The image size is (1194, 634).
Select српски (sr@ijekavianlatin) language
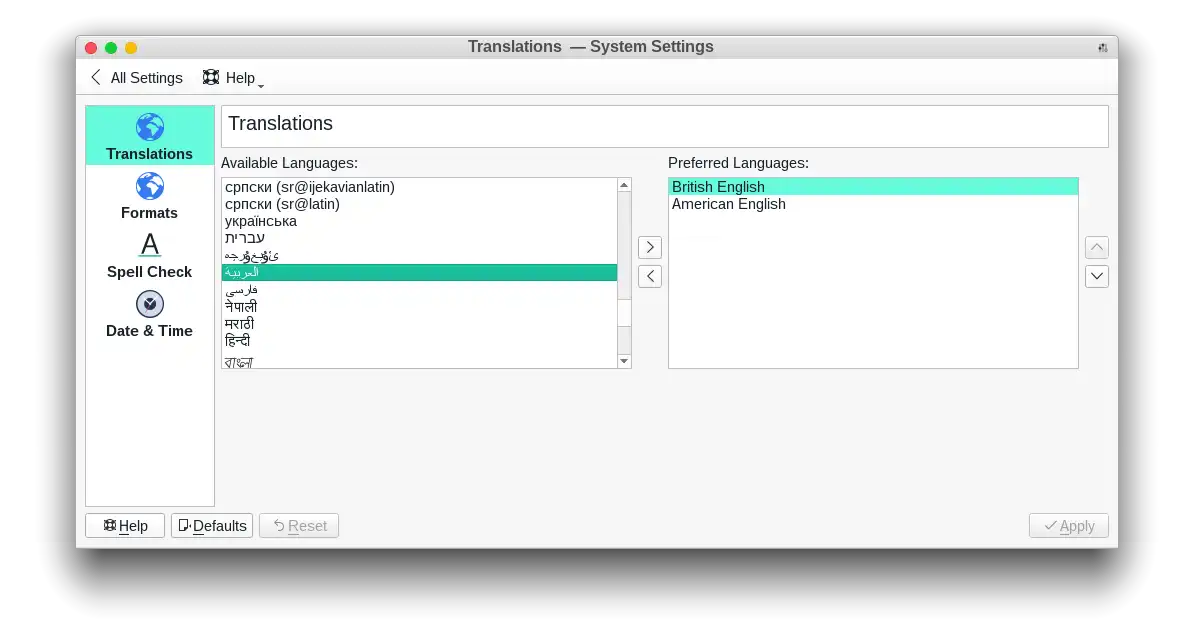pyautogui.click(x=419, y=186)
